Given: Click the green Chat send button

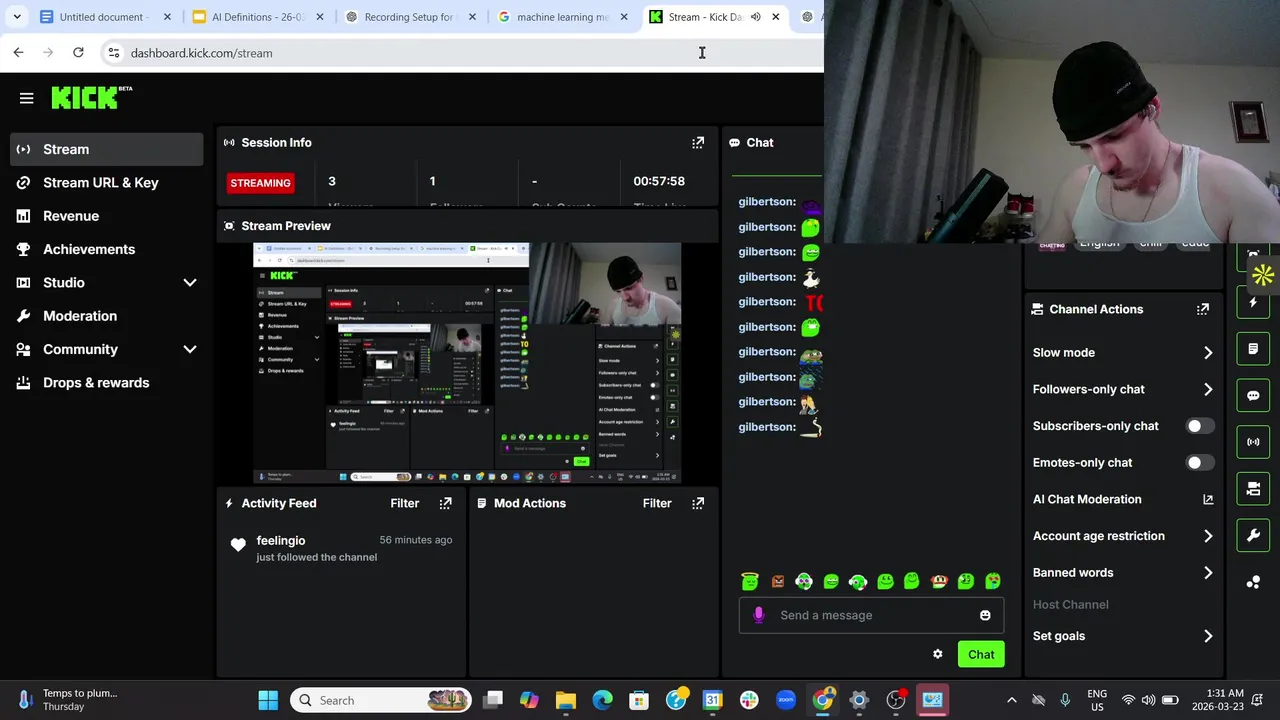Looking at the screenshot, I should coord(981,655).
